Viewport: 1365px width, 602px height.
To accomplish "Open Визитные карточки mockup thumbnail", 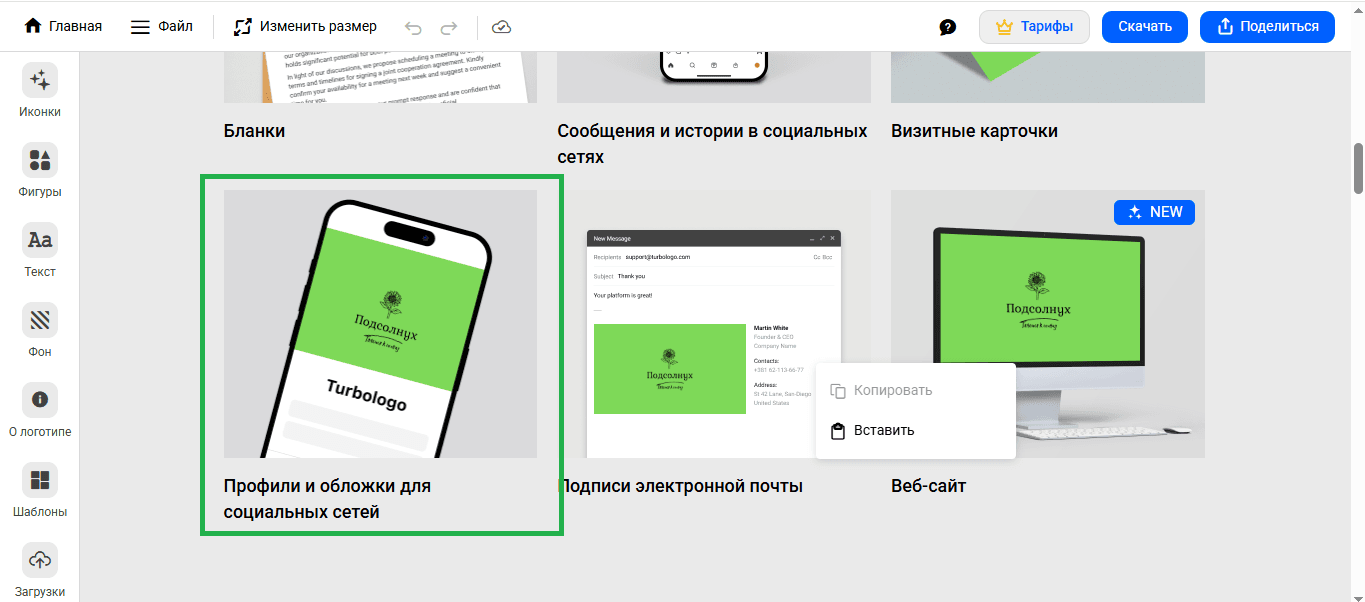I will point(1048,77).
